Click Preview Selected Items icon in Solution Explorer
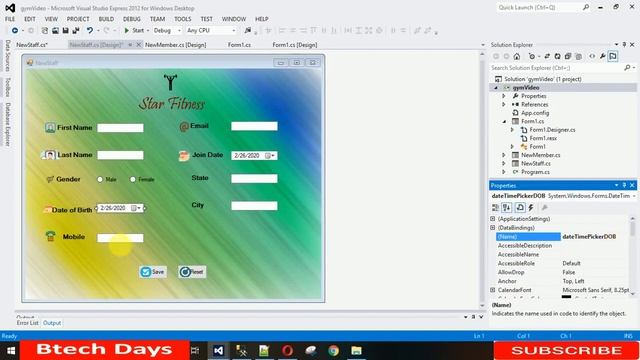 pyautogui.click(x=613, y=56)
